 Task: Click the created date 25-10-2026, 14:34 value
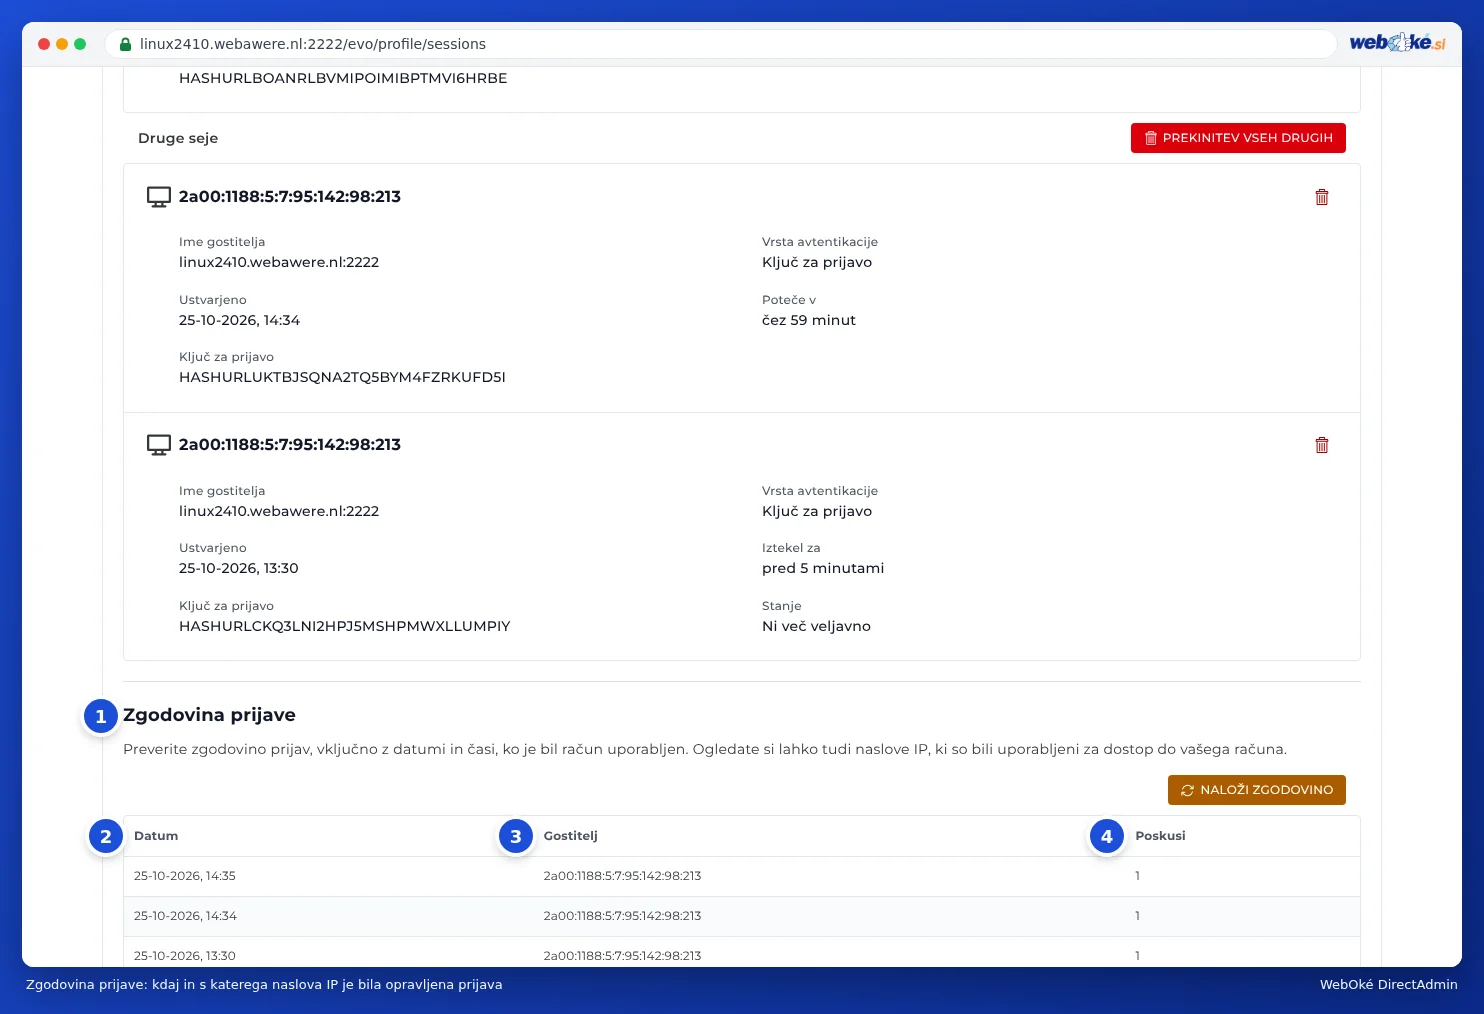coord(239,320)
